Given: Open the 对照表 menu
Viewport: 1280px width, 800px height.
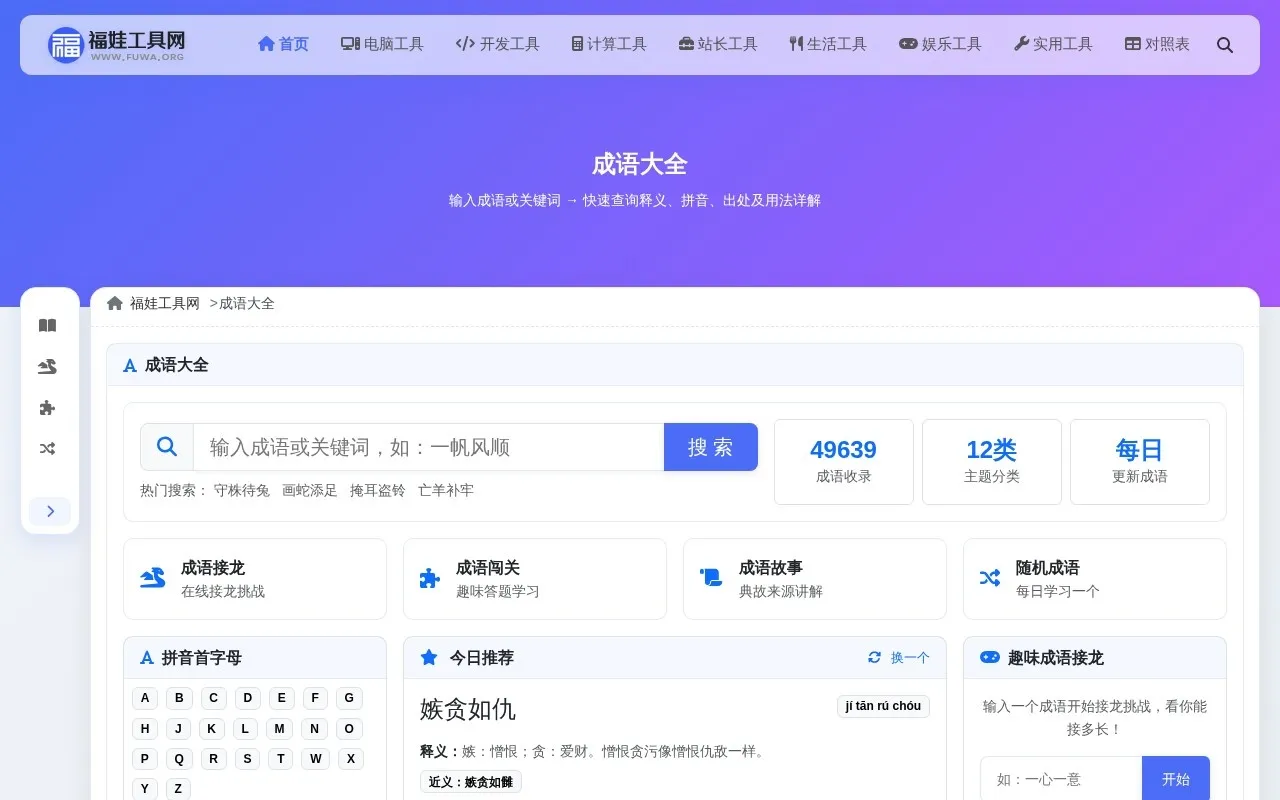Looking at the screenshot, I should tap(1157, 44).
